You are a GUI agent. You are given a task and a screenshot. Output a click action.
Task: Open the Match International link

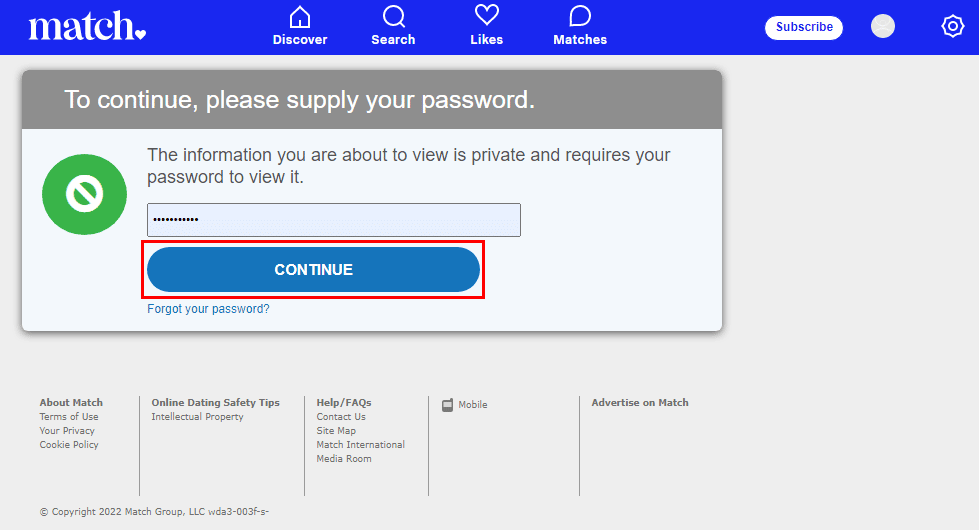click(x=360, y=445)
